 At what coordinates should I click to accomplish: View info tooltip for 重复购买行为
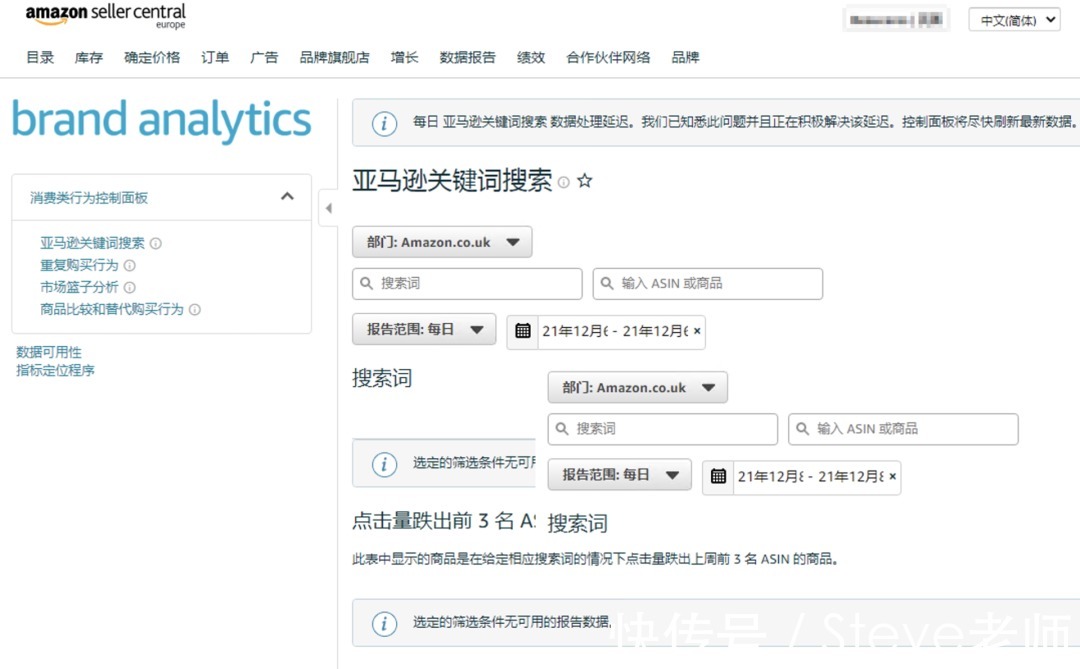point(130,265)
